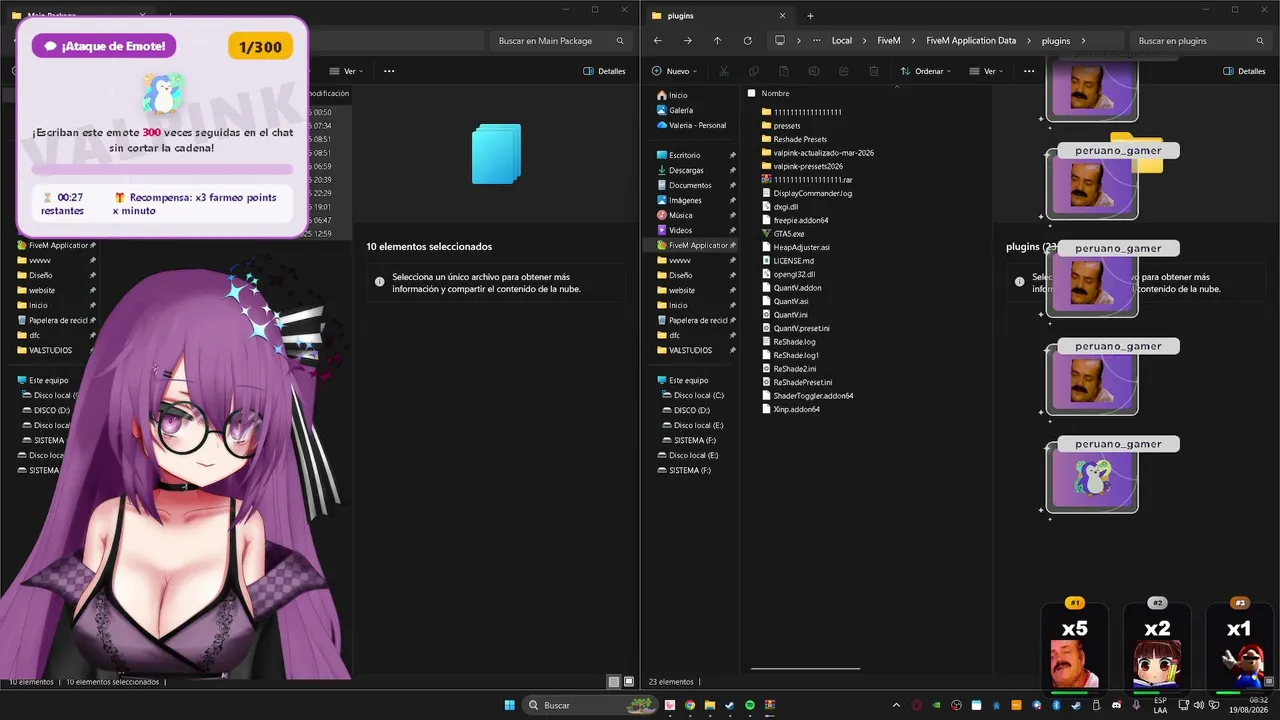Open WinRAR from the taskbar

click(x=770, y=705)
